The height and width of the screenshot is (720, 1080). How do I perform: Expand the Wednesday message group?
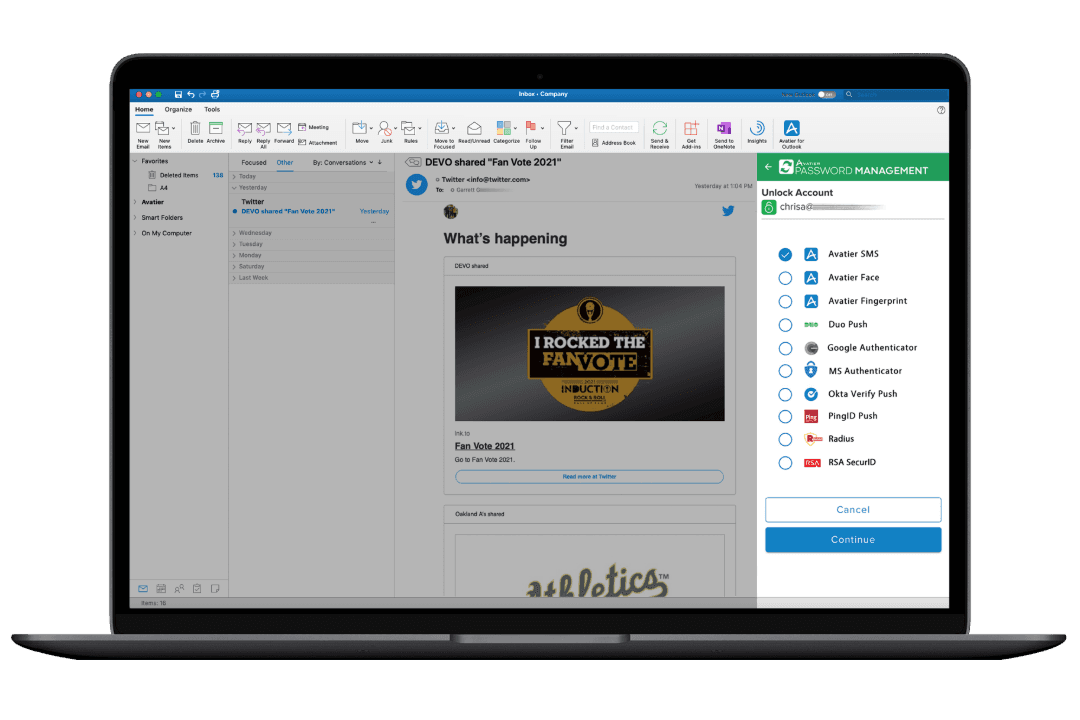[234, 233]
